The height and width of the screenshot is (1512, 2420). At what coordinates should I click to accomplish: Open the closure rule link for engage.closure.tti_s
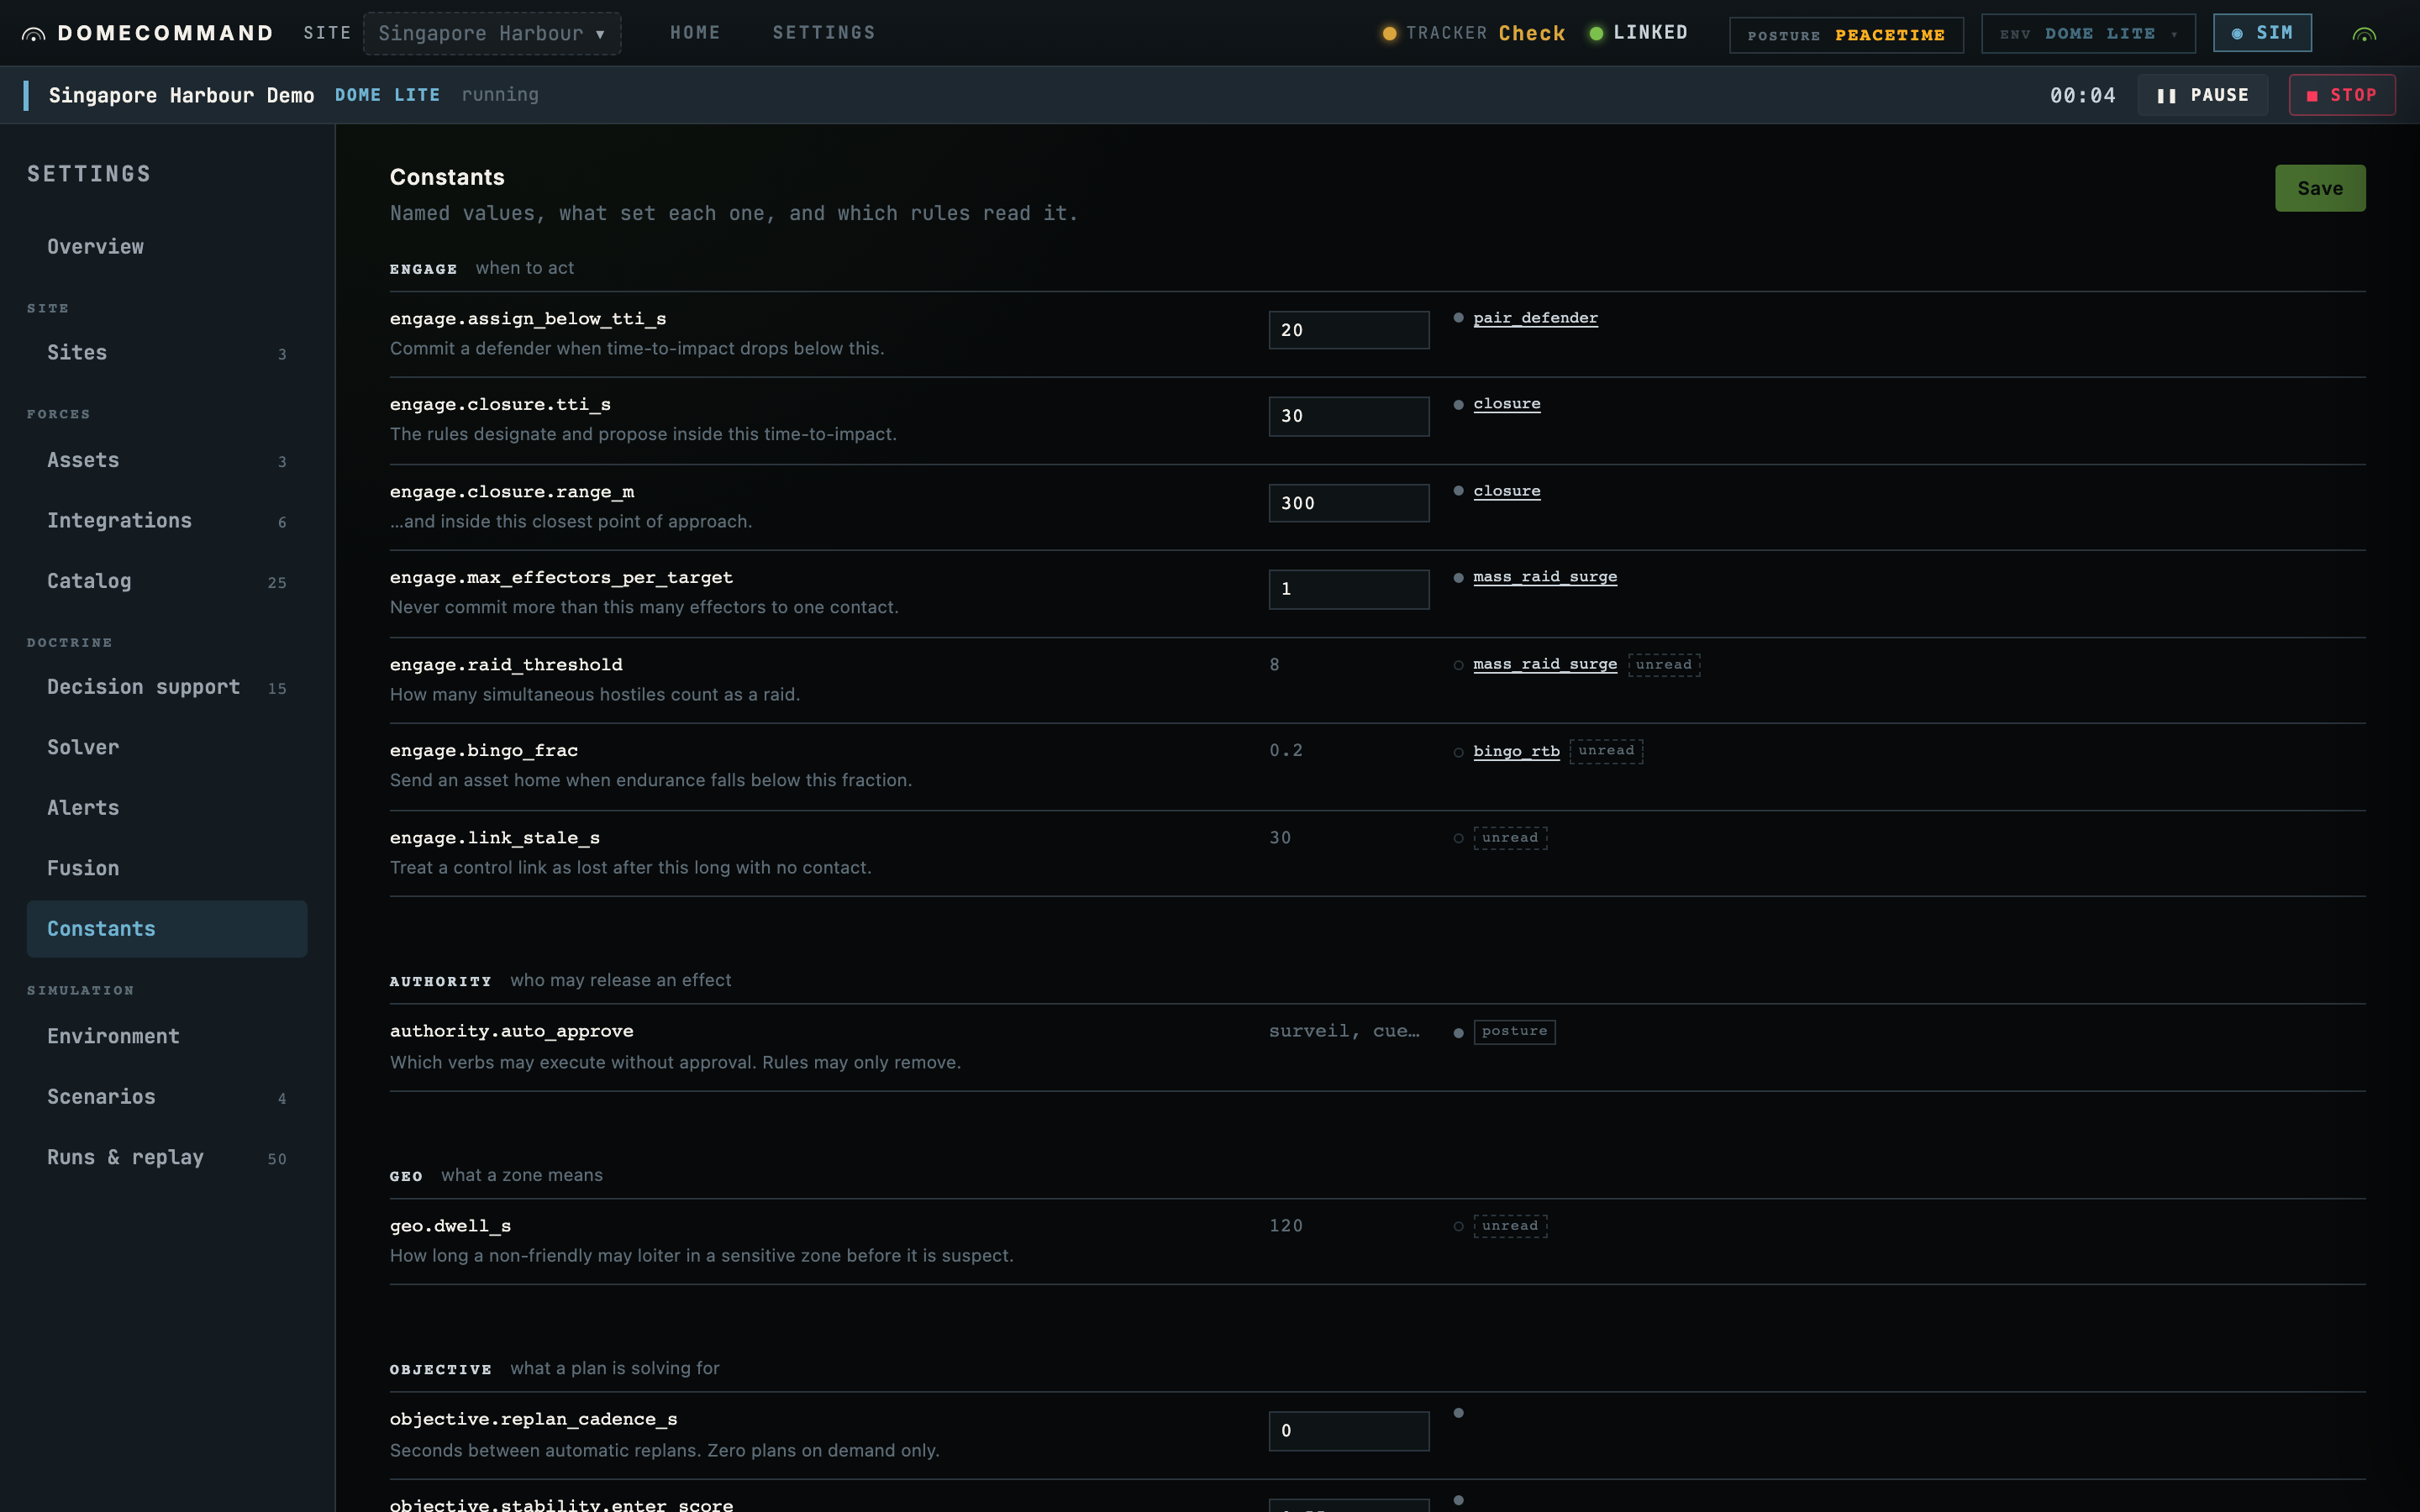tap(1506, 404)
